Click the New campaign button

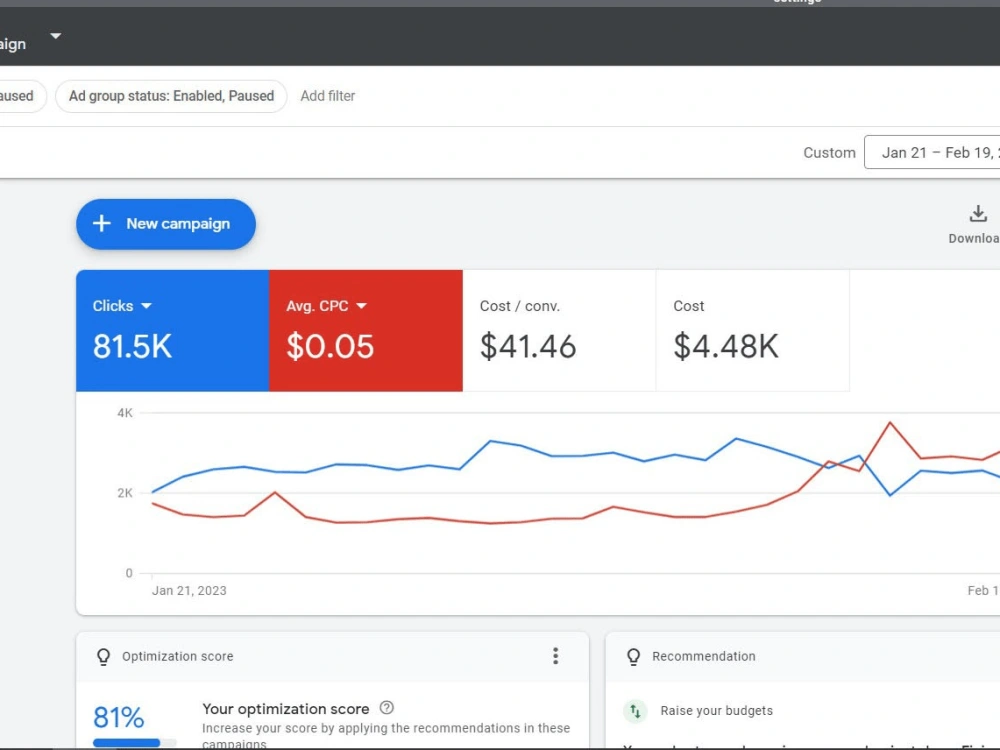pos(166,224)
